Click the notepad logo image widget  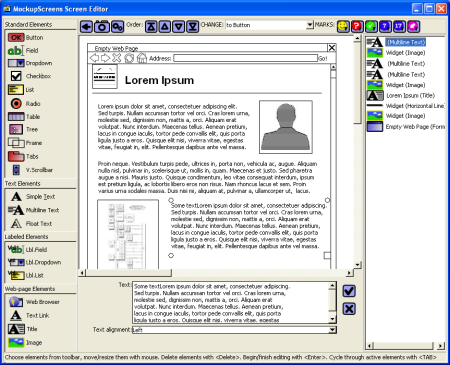tap(105, 77)
